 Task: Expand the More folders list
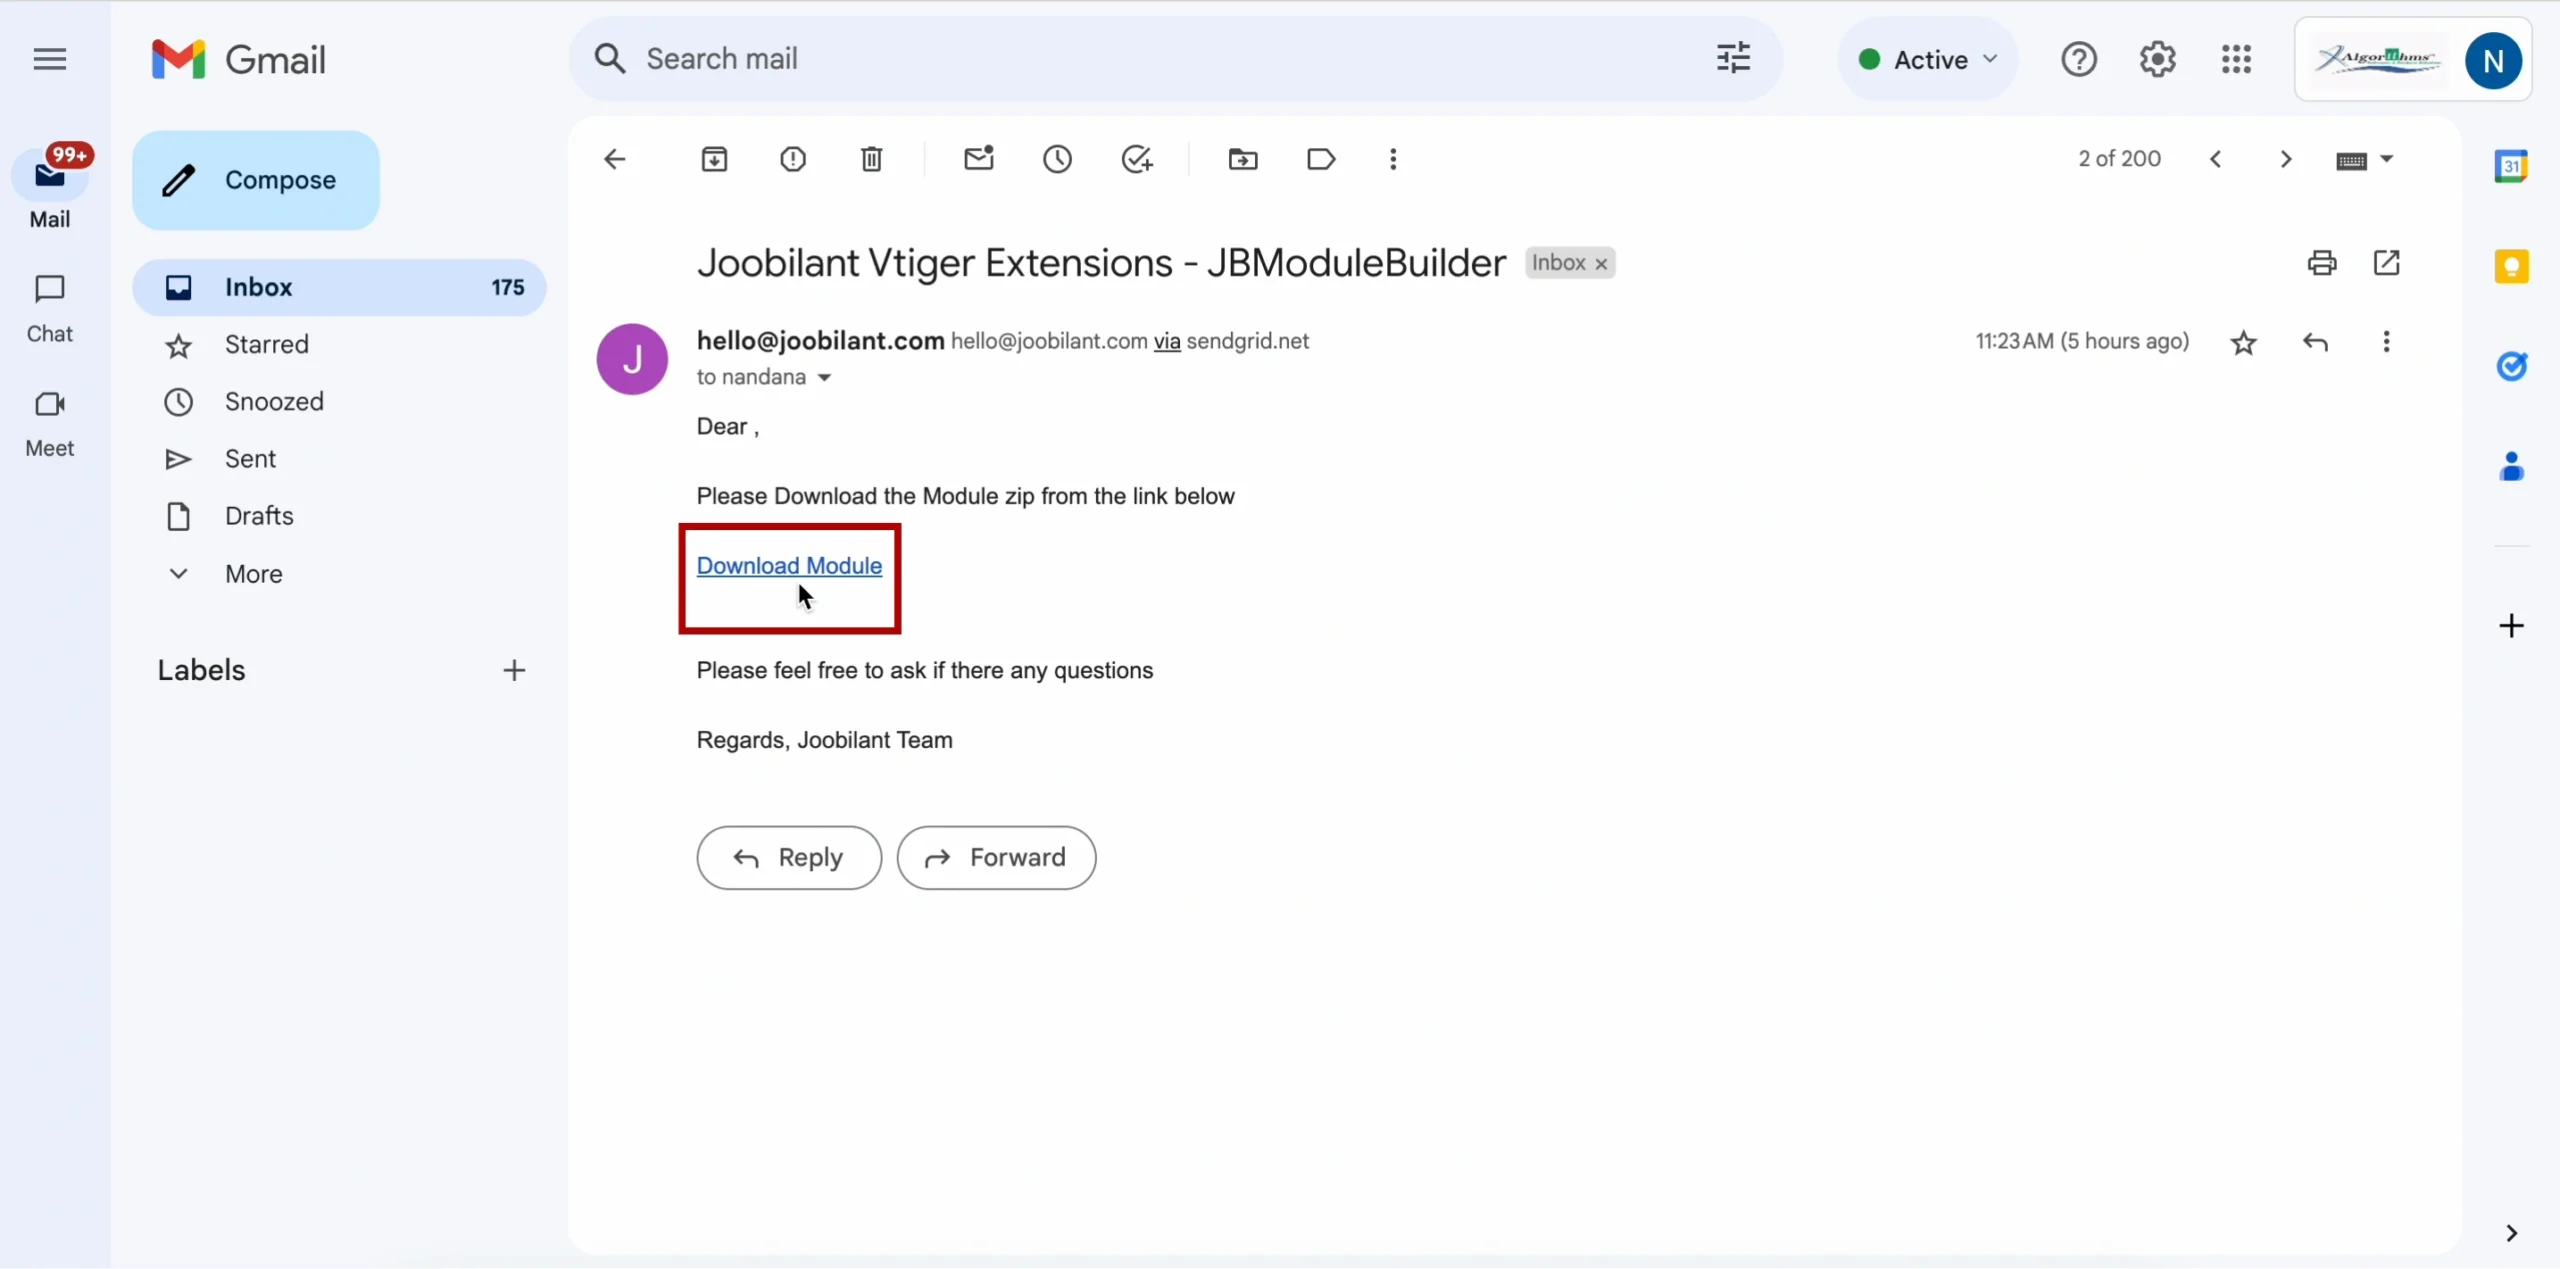click(x=253, y=574)
